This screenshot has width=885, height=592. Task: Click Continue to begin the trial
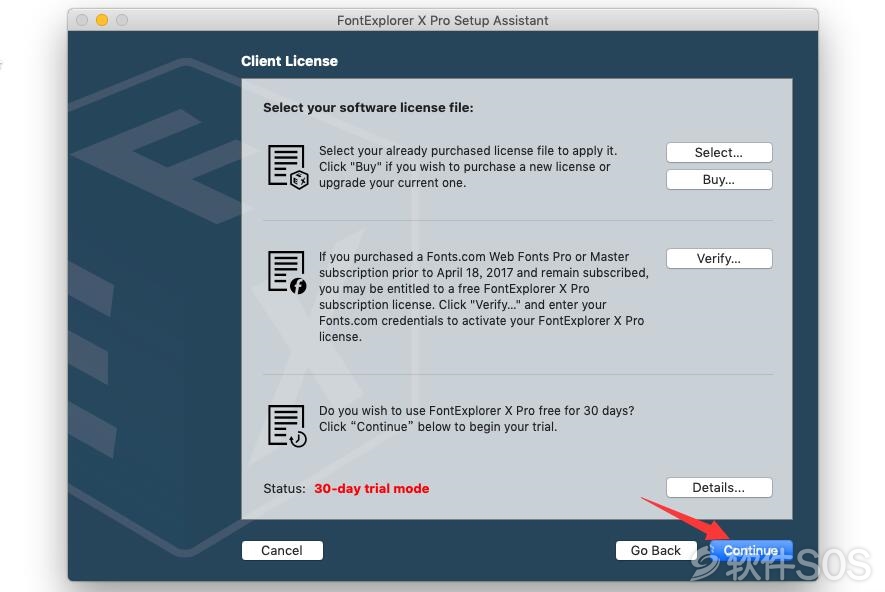tap(751, 550)
